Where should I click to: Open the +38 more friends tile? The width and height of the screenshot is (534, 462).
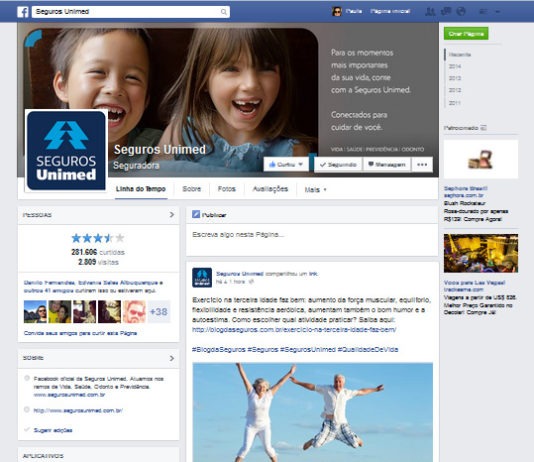159,312
